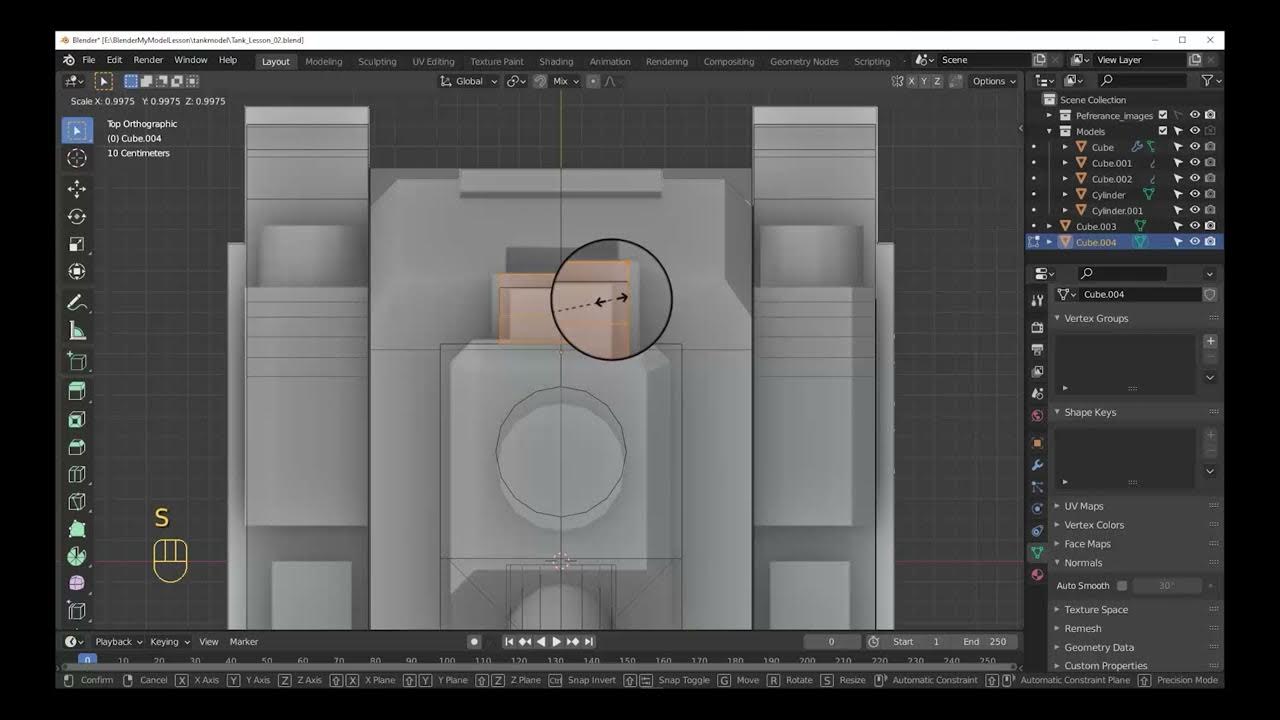Screen dimensions: 1280x720
Task: Select the Inset Faces tool
Action: 77,419
